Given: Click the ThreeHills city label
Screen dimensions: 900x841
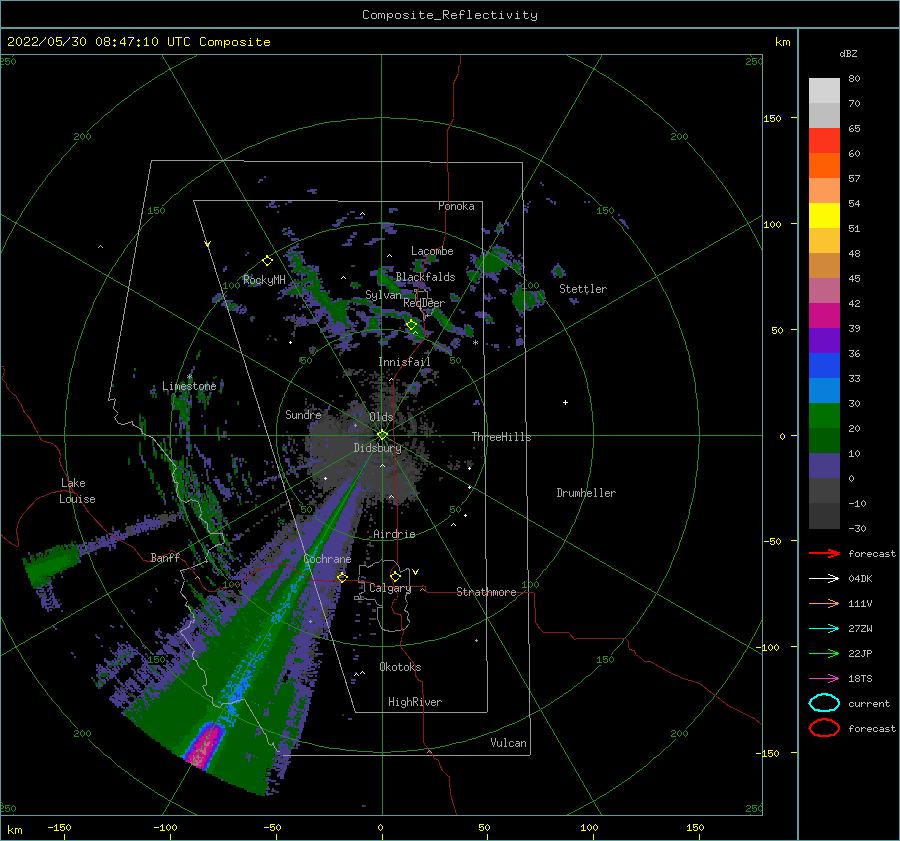Looking at the screenshot, I should point(501,437).
